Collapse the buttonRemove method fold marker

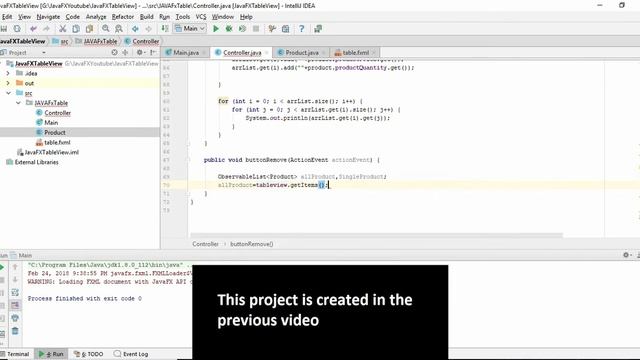[x=189, y=160]
